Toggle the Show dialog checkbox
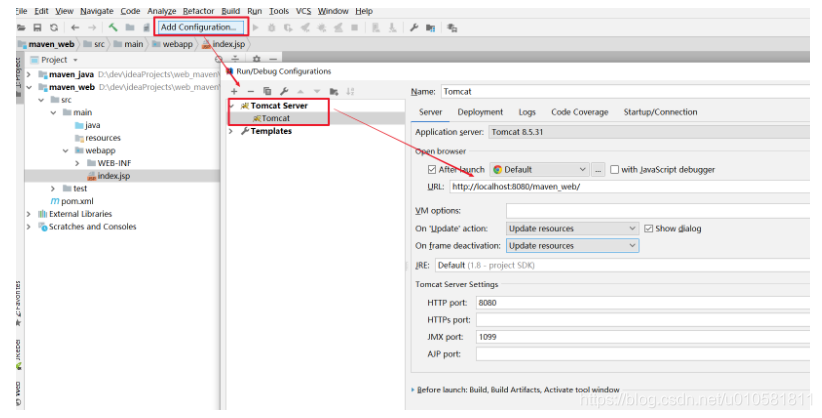Screen dimensions: 822x418 click(648, 228)
